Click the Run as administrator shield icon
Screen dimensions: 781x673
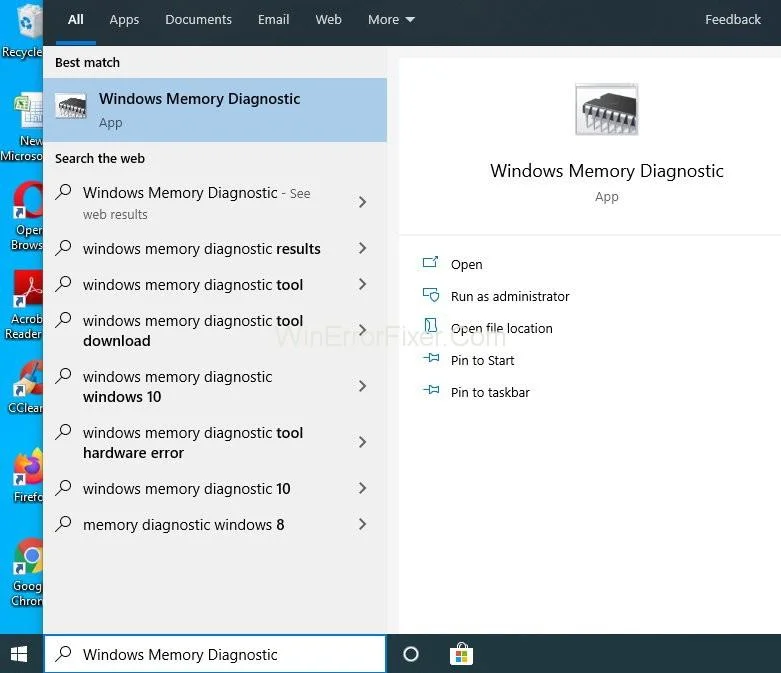pyautogui.click(x=431, y=295)
